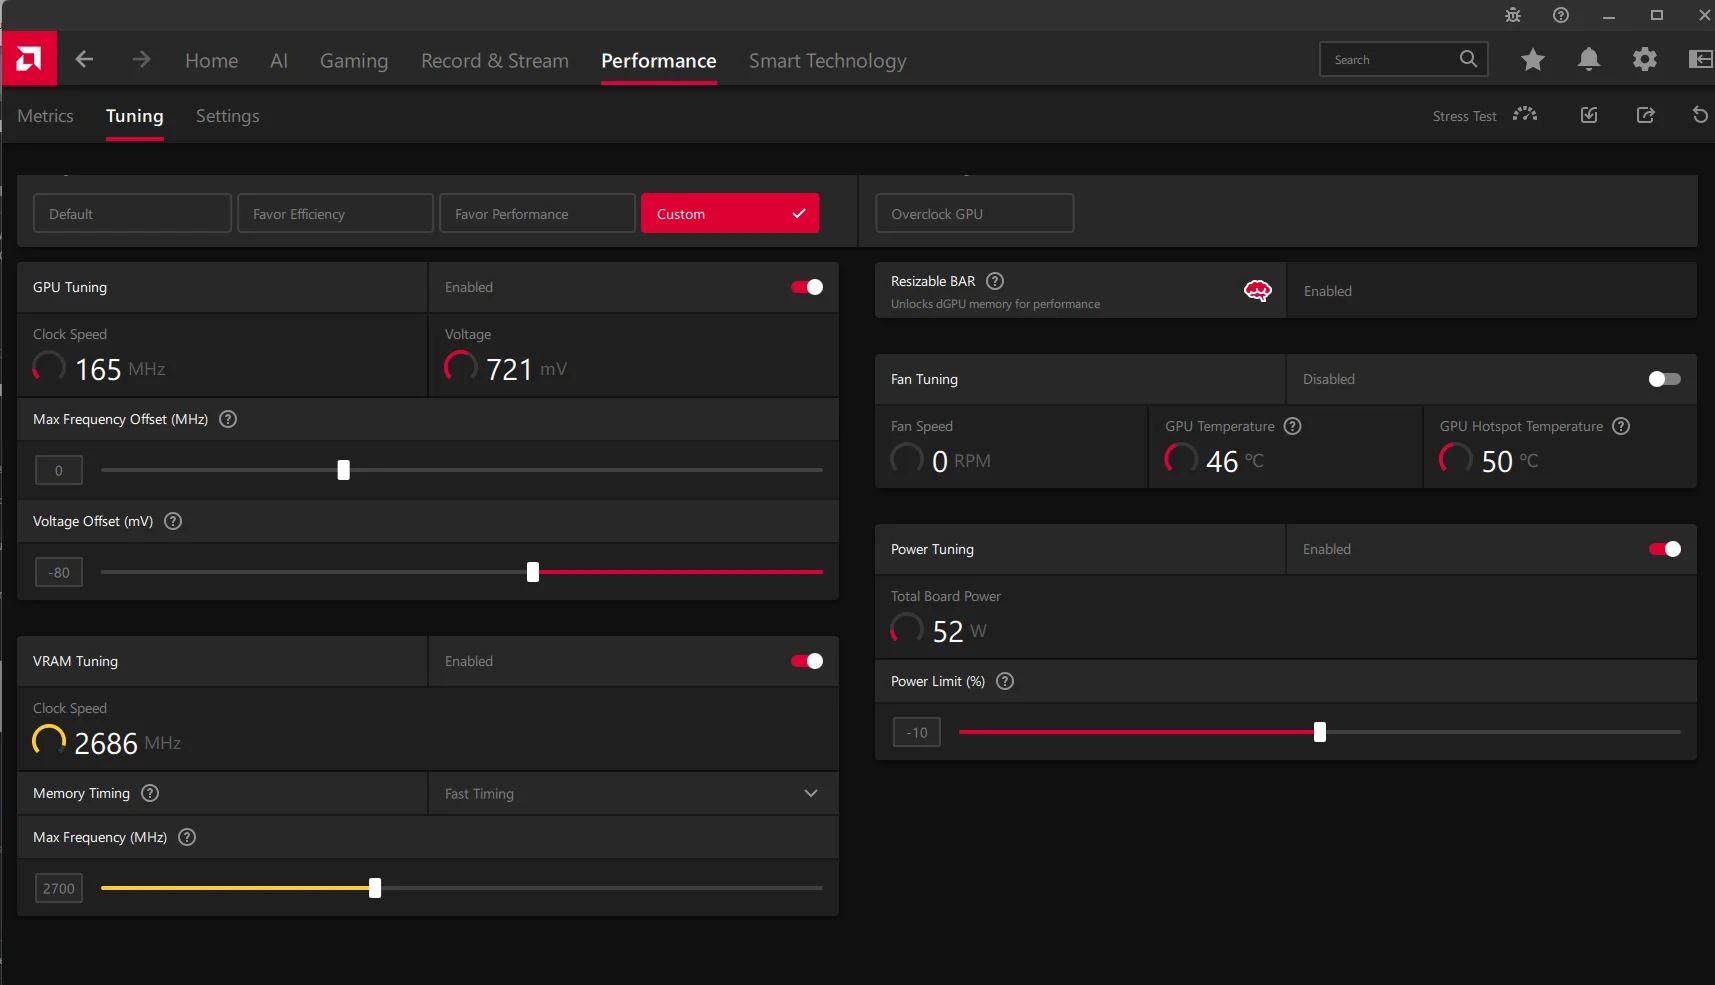Select the Default tuning preset
The width and height of the screenshot is (1715, 985).
(132, 213)
